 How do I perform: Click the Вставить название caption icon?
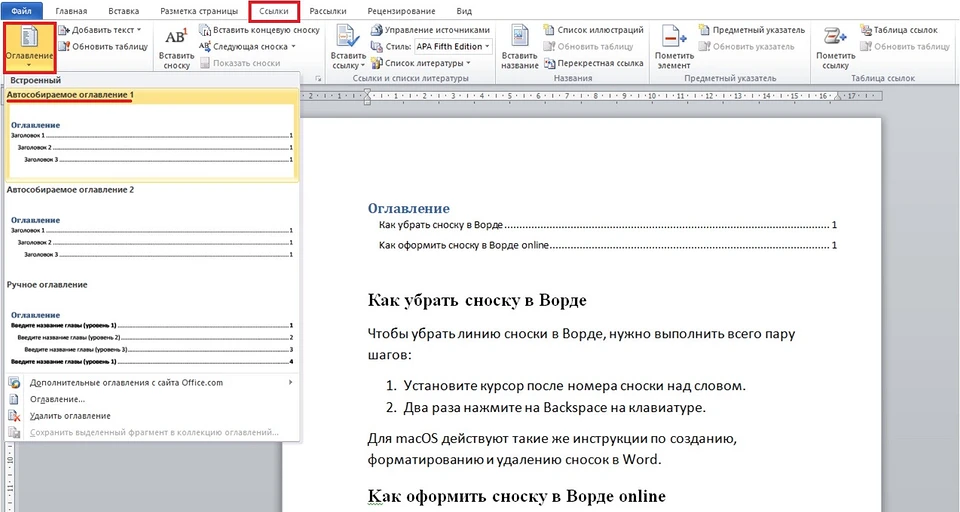[x=519, y=46]
